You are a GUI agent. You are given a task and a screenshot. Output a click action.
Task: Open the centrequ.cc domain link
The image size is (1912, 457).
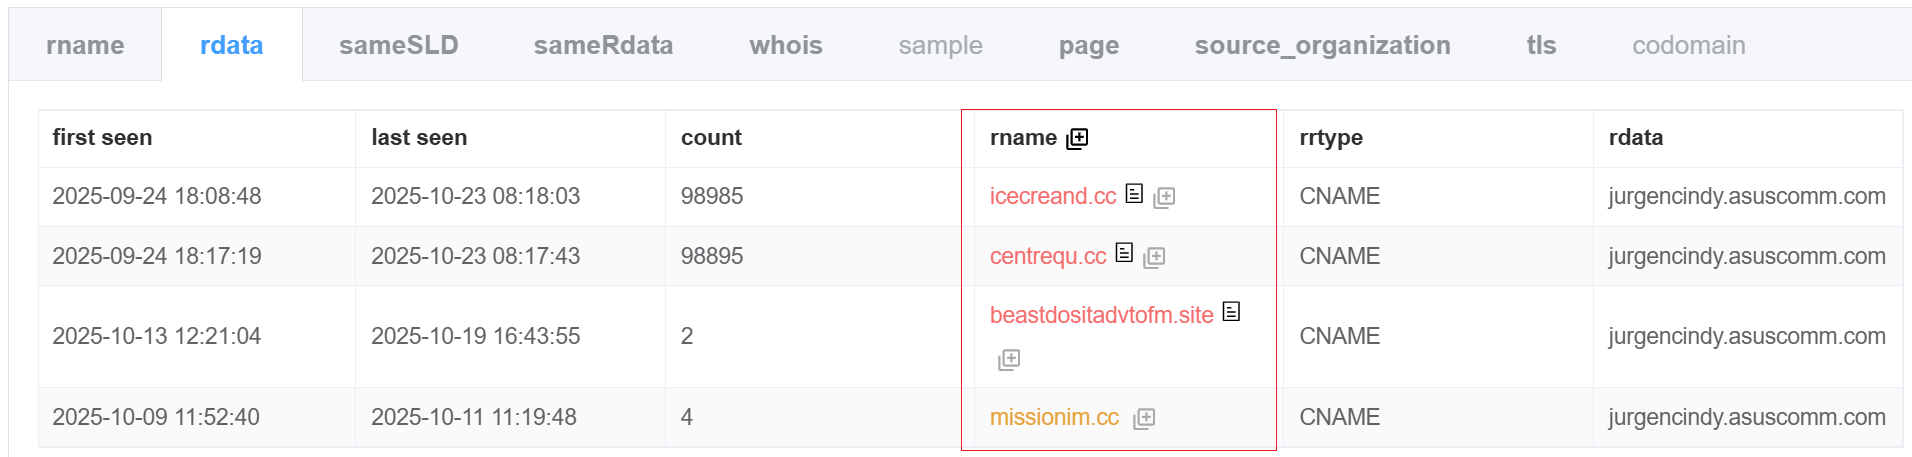(x=1047, y=256)
